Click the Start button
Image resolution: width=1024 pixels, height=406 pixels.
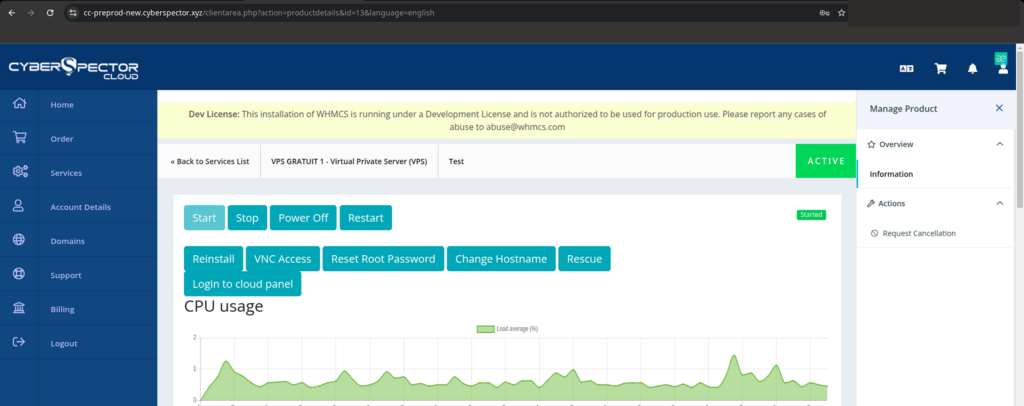pyautogui.click(x=204, y=218)
